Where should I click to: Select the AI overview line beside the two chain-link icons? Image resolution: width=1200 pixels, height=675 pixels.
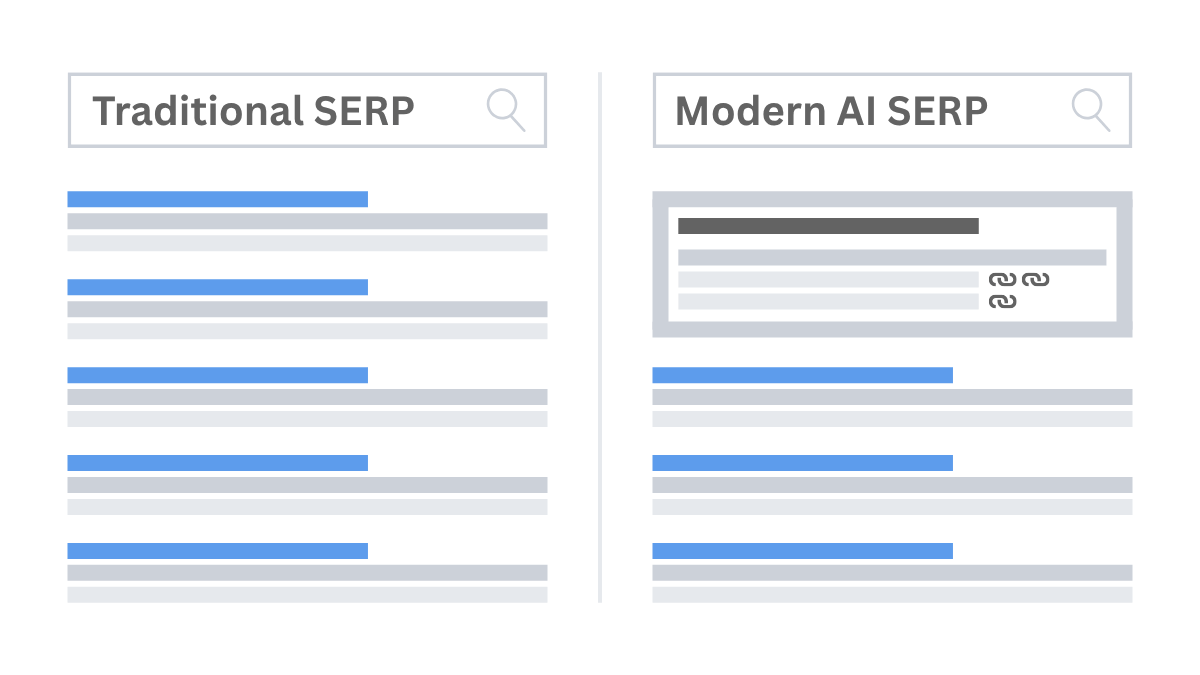coord(828,280)
